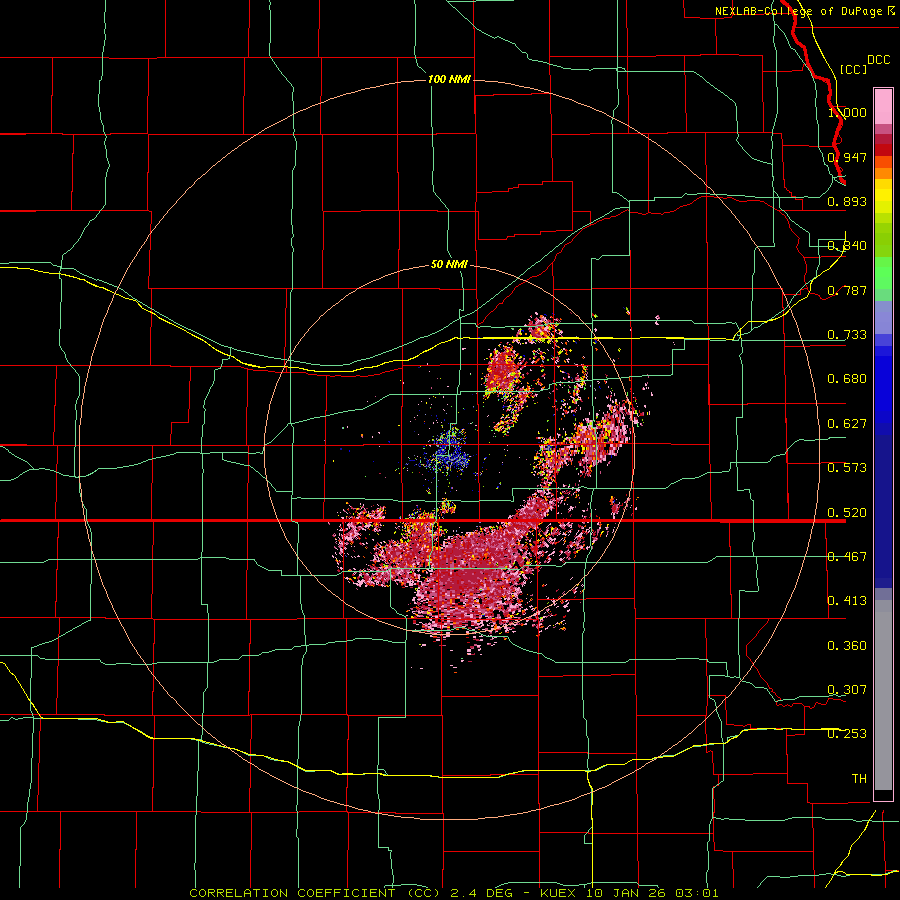Click the 0.360 legend value
This screenshot has width=900, height=900.
click(847, 646)
